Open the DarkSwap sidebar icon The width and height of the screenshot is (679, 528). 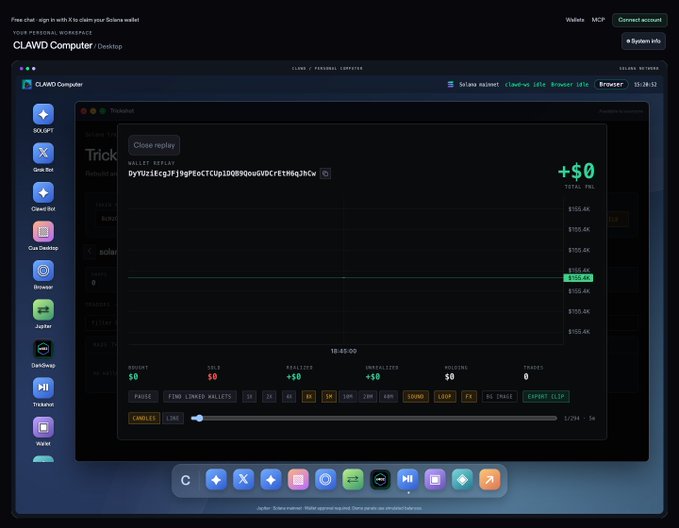click(43, 349)
